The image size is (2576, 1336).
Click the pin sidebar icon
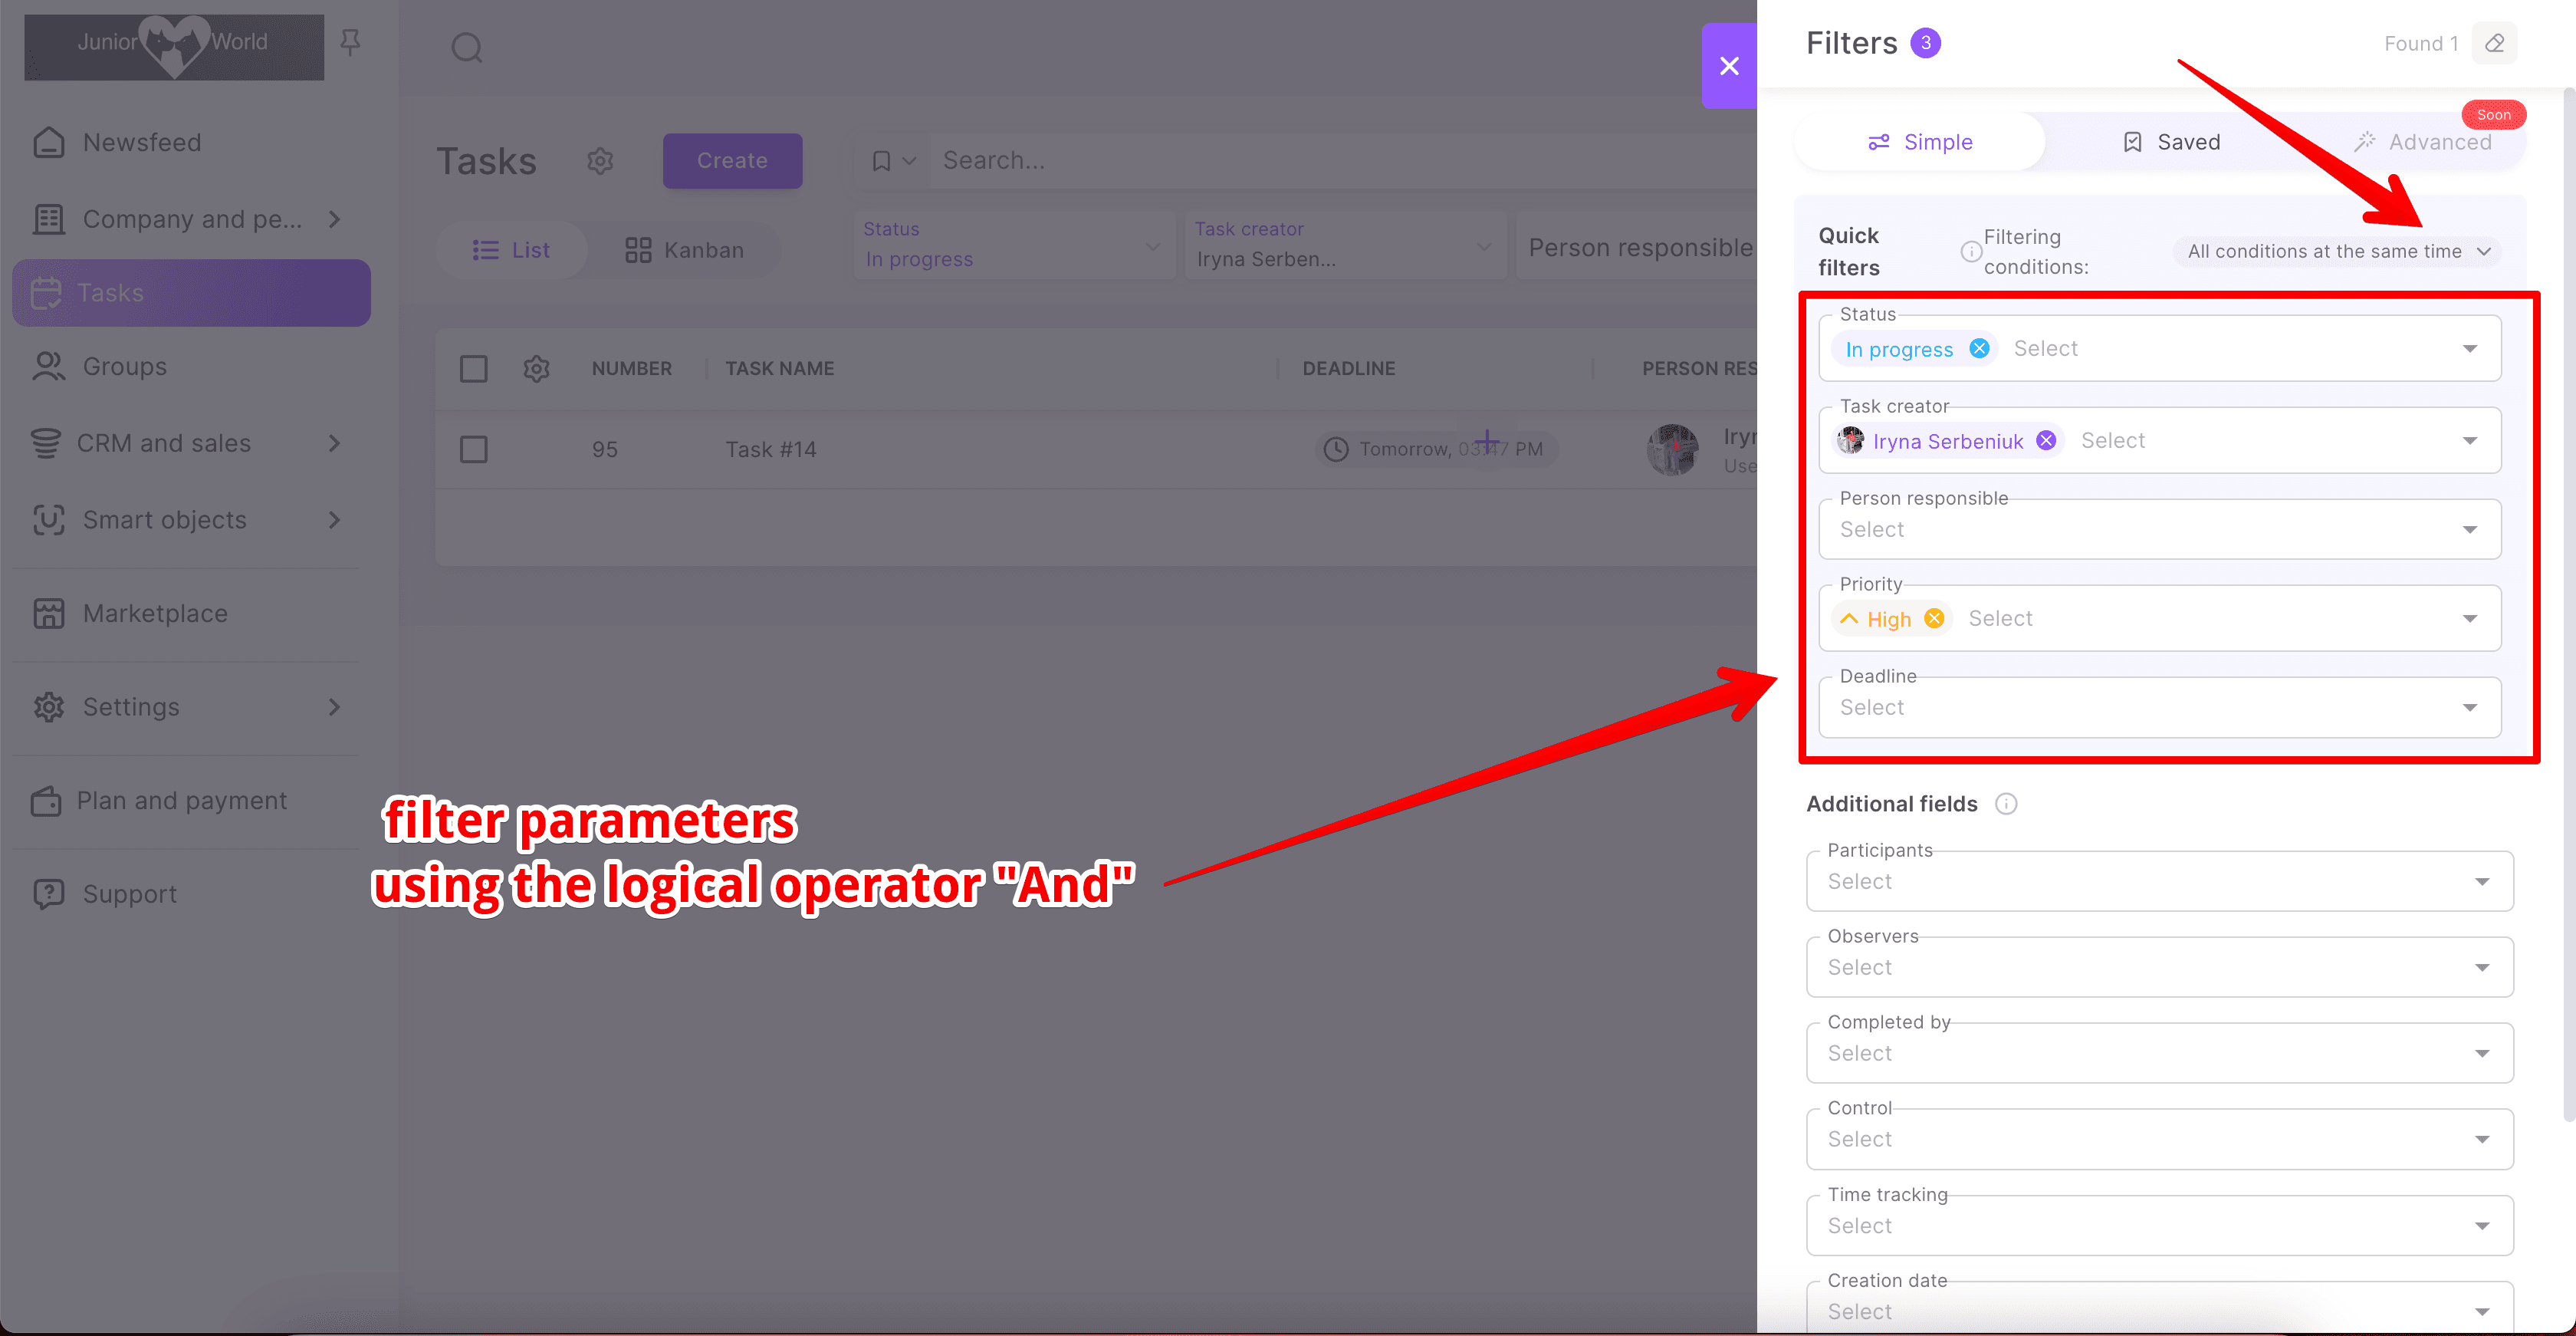coord(349,42)
